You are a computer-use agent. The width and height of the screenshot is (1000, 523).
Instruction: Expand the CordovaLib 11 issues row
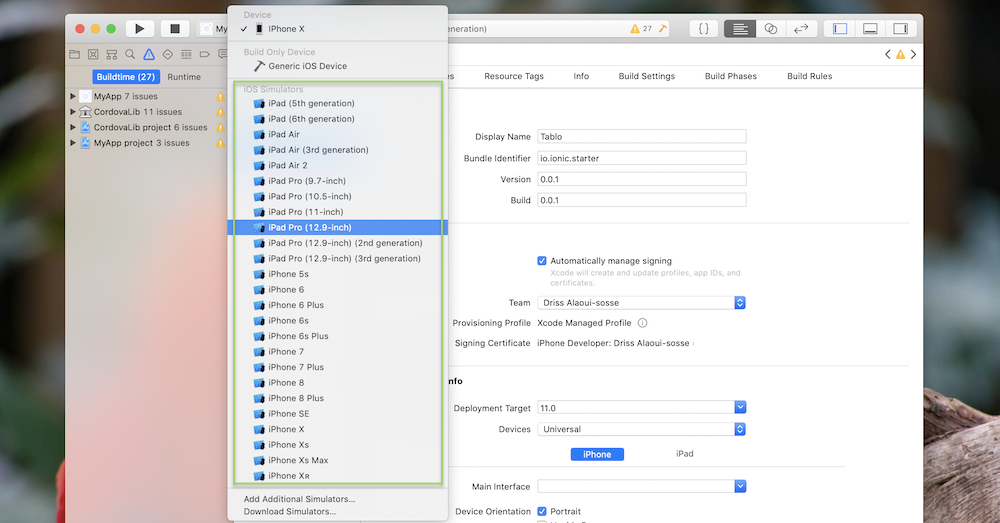click(x=73, y=112)
